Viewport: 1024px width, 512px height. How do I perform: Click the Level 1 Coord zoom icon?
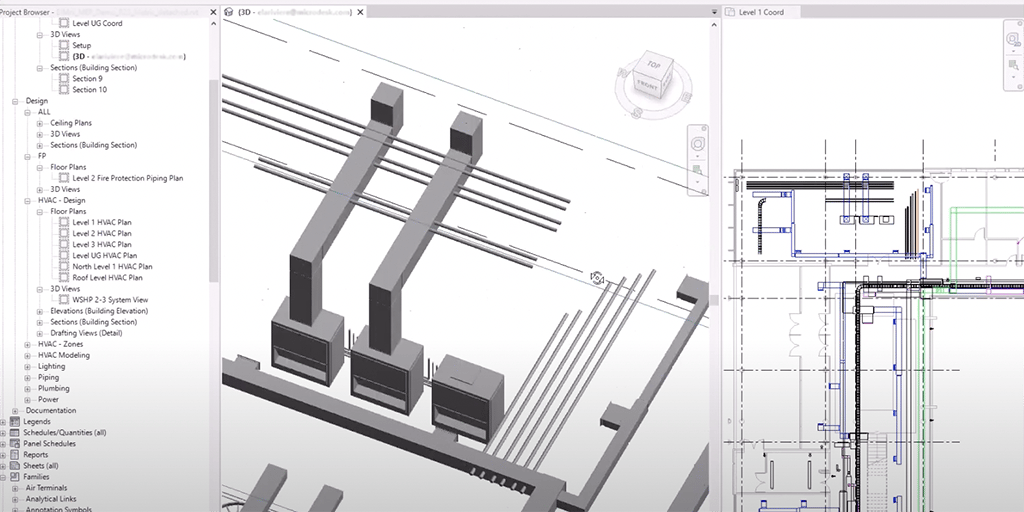[x=1014, y=65]
